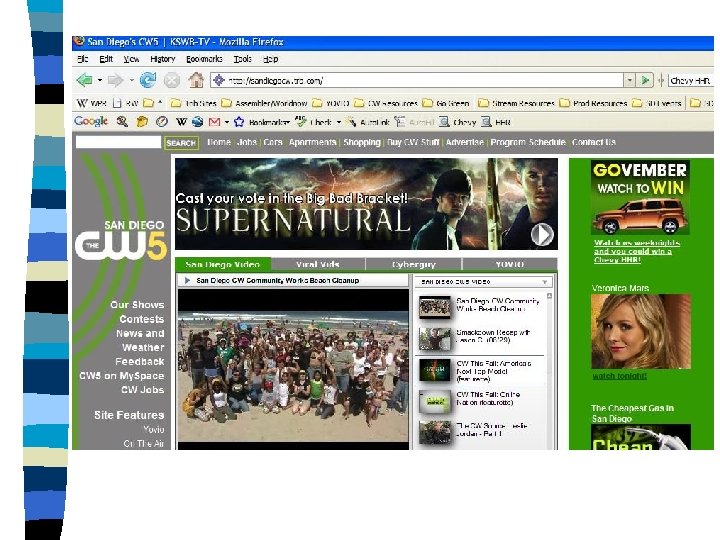Open the Assembler/Worldnow bookmark folder
This screenshot has height=540, width=720.
(264, 103)
